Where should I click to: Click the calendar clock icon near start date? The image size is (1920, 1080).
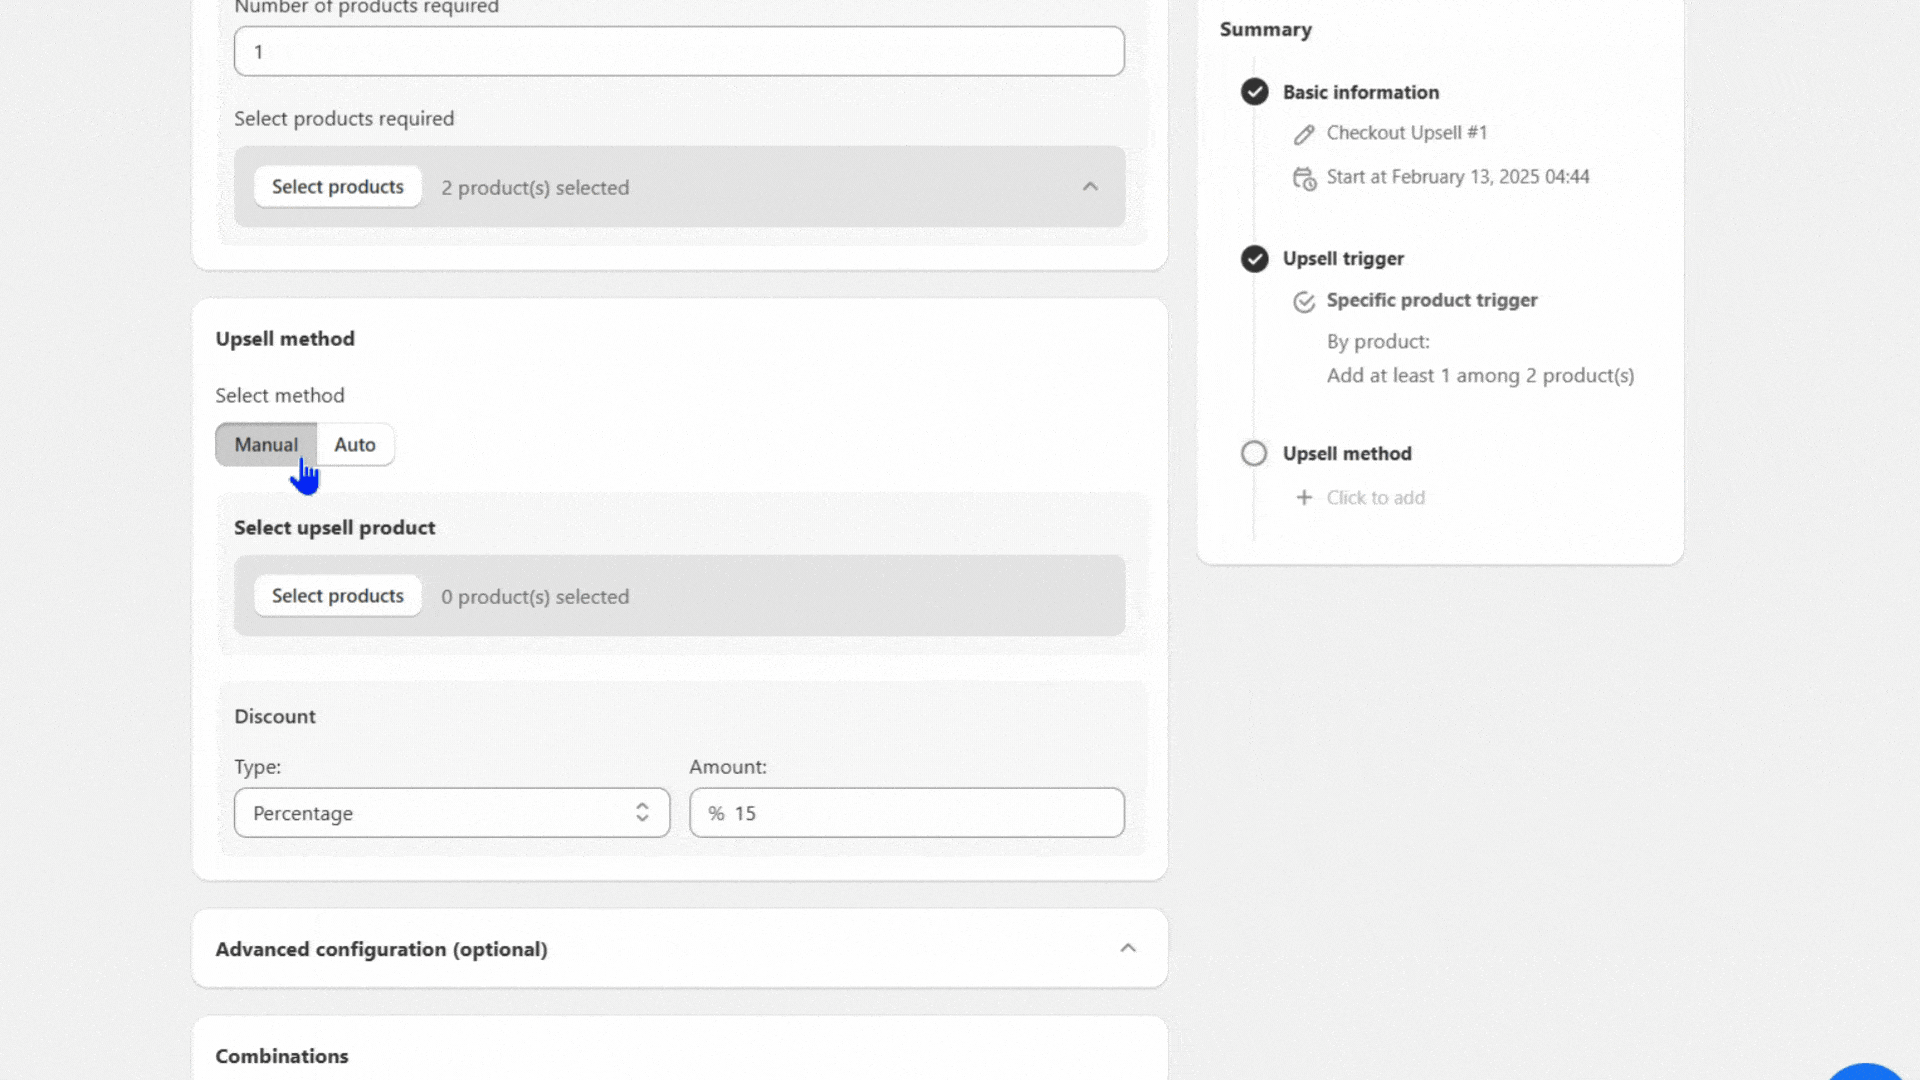[1304, 178]
